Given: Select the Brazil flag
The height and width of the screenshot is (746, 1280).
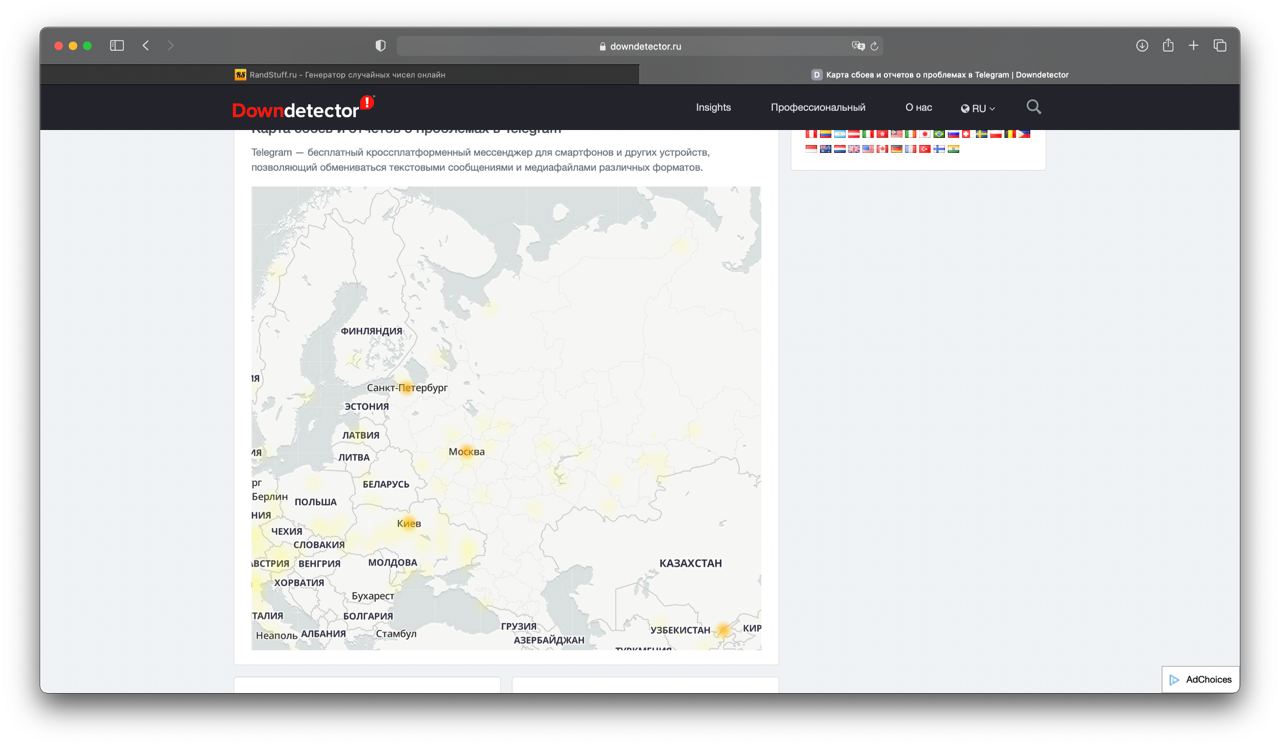Looking at the screenshot, I should point(939,134).
